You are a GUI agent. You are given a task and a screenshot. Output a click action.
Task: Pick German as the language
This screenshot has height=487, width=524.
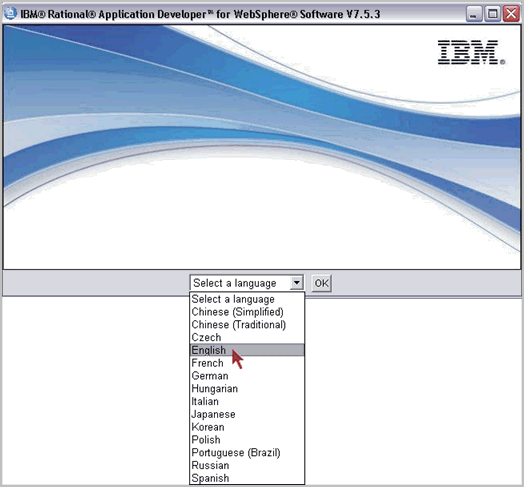pyautogui.click(x=247, y=376)
